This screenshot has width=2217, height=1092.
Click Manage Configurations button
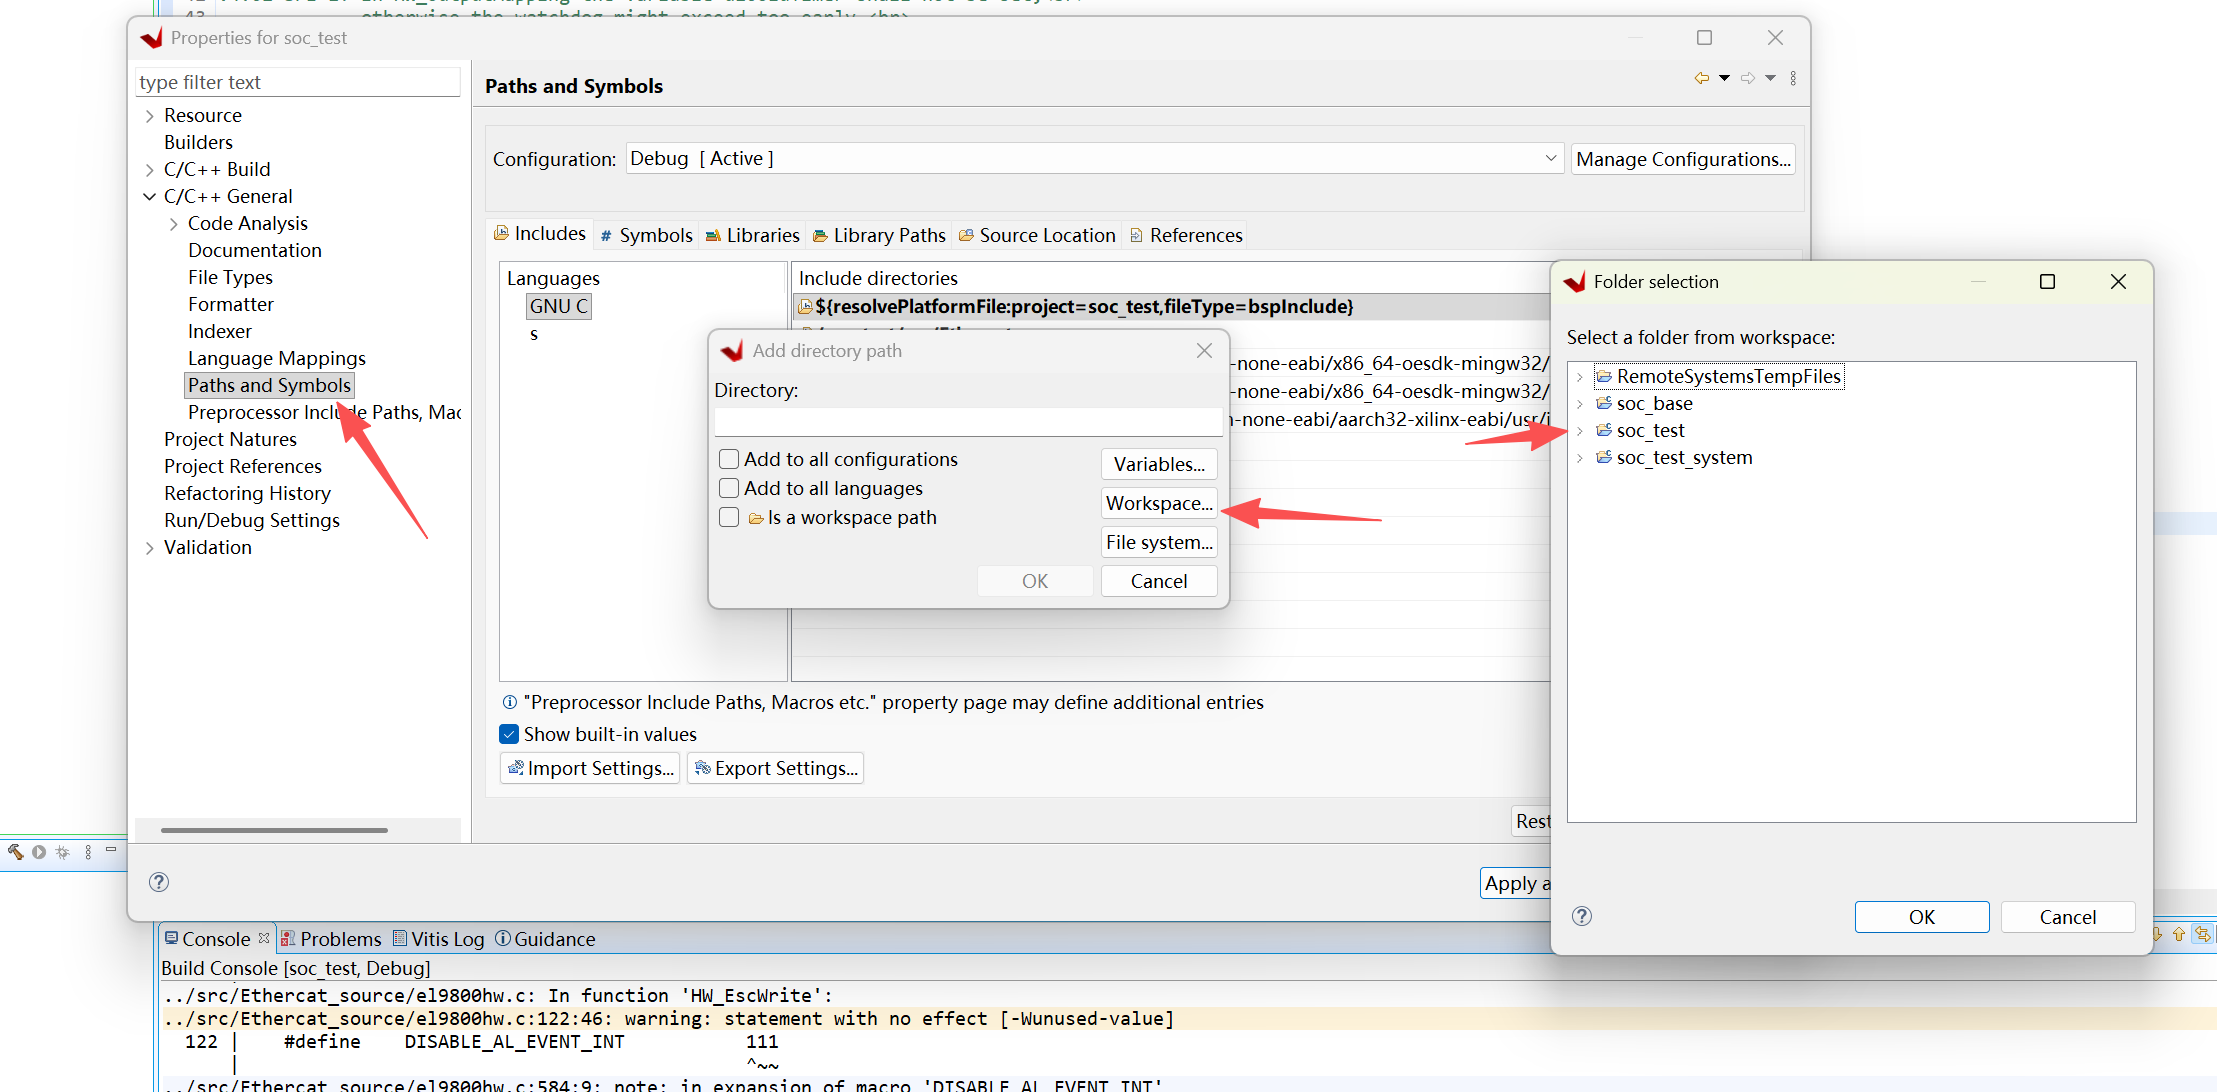point(1683,159)
